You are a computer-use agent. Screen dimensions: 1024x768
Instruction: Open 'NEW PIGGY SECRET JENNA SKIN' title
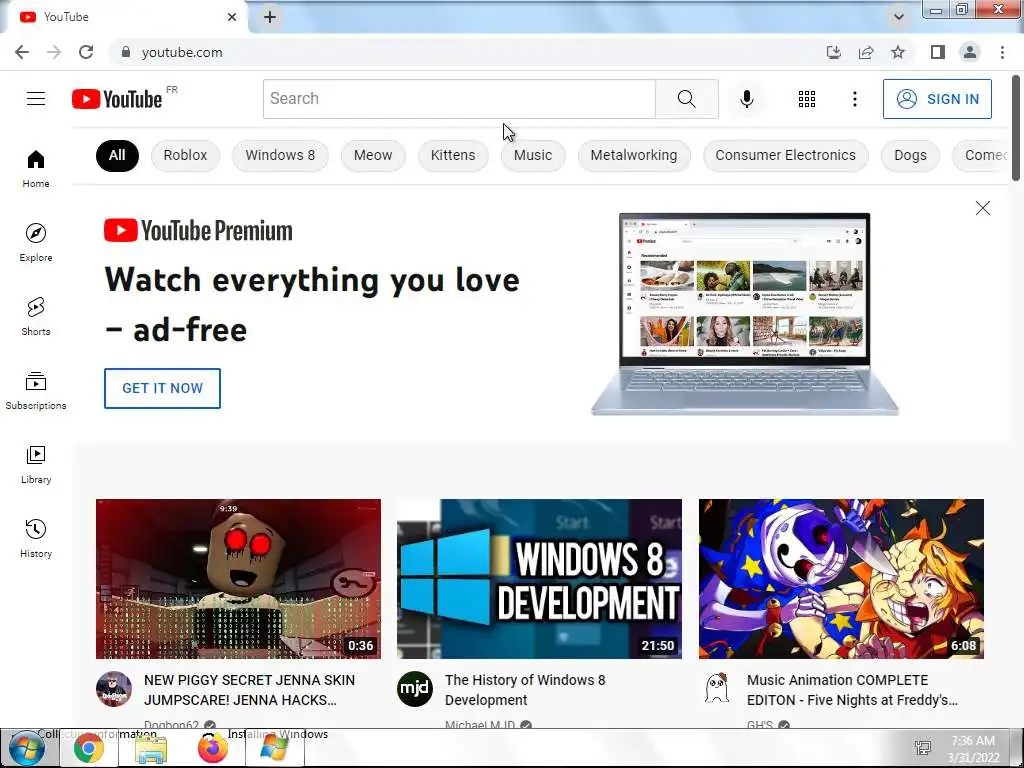click(x=249, y=690)
